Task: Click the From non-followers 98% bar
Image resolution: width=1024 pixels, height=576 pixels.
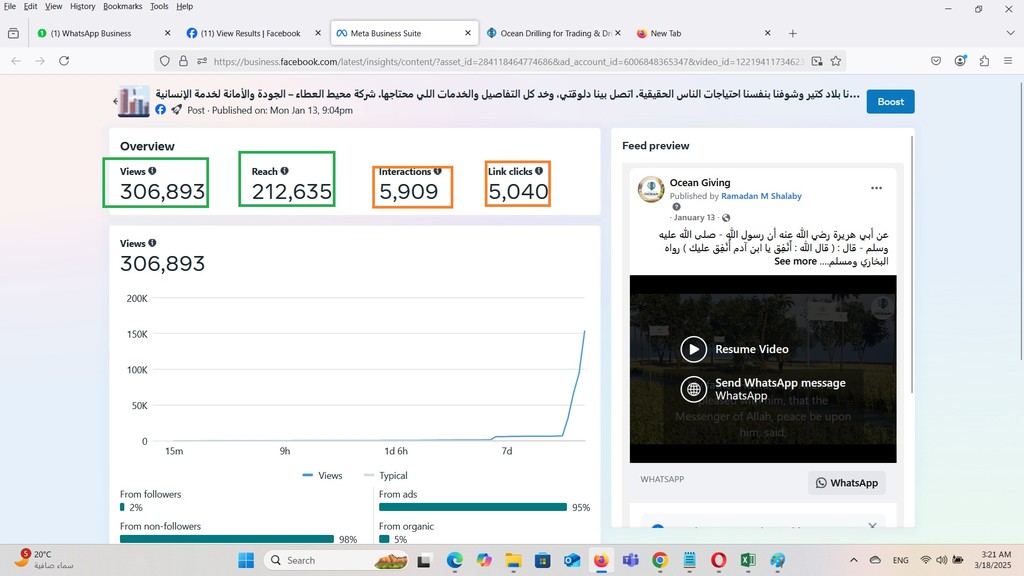Action: [x=227, y=539]
